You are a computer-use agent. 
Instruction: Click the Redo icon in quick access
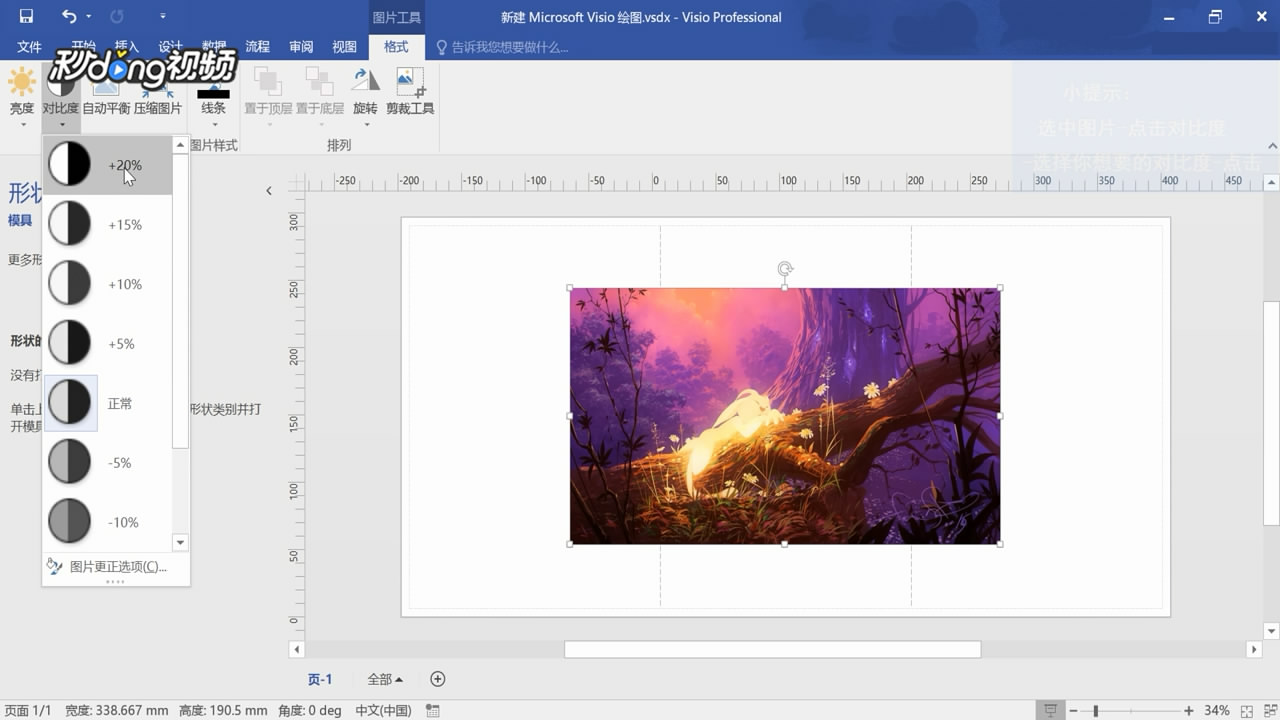[117, 16]
